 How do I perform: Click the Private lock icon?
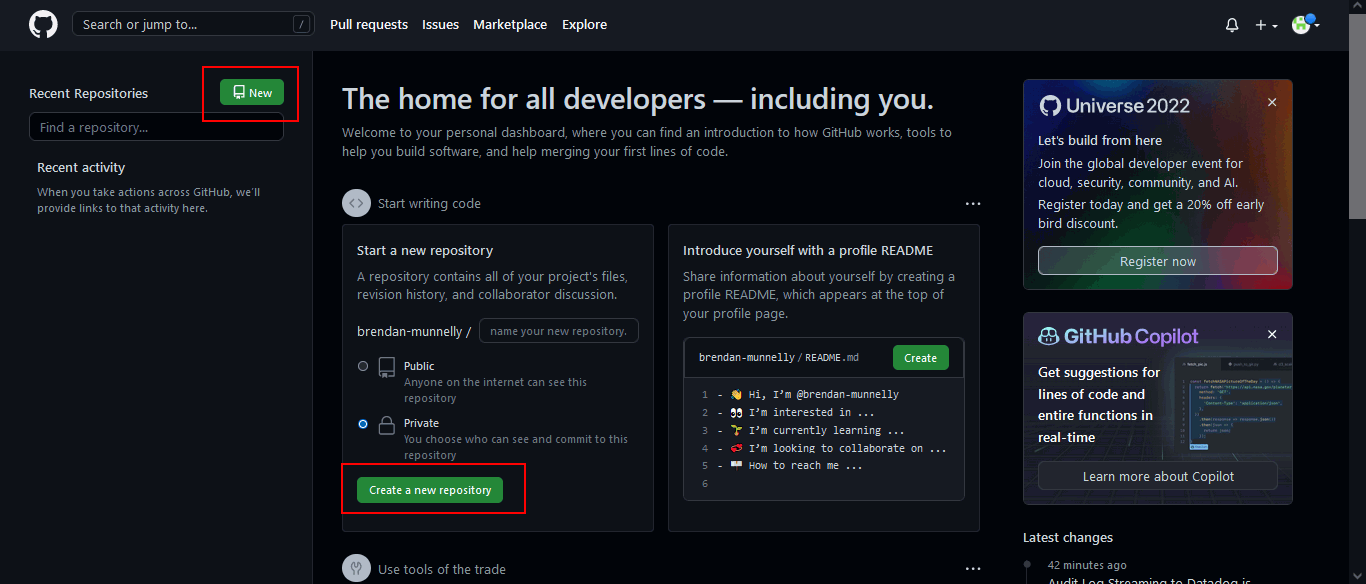tap(387, 425)
